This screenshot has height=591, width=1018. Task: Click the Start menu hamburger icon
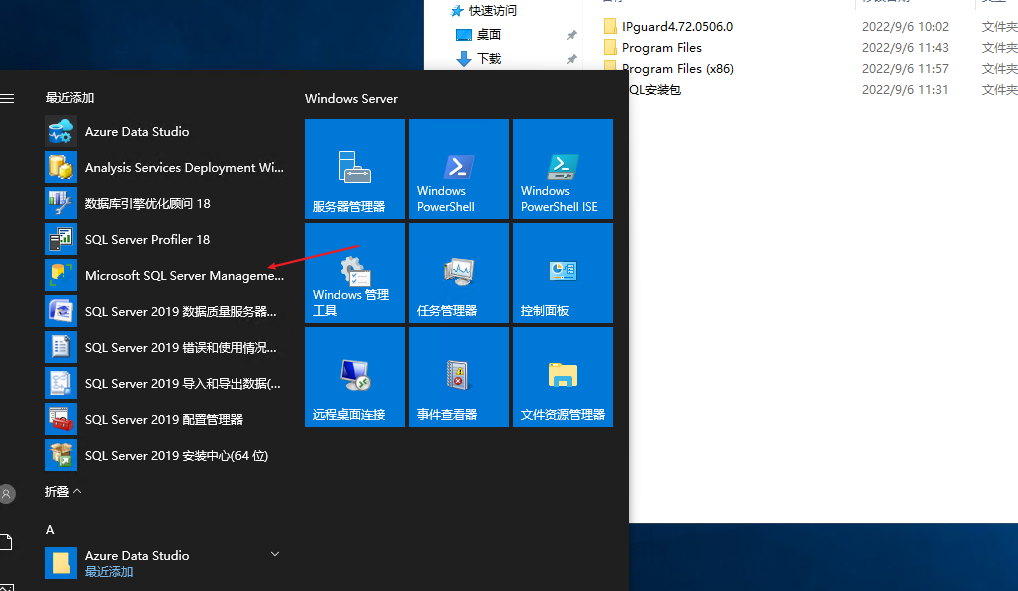[6, 99]
